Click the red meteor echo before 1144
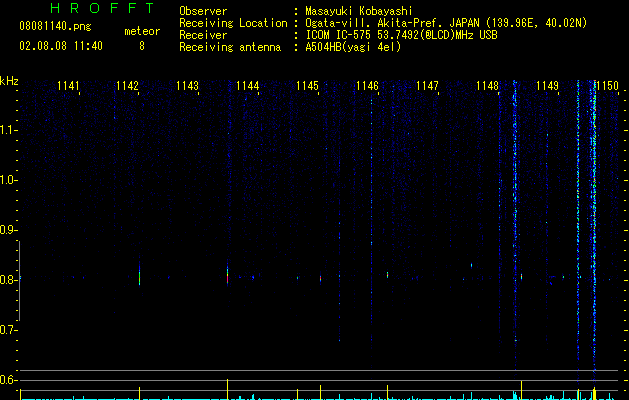This screenshot has height=400, width=629. coord(227,274)
